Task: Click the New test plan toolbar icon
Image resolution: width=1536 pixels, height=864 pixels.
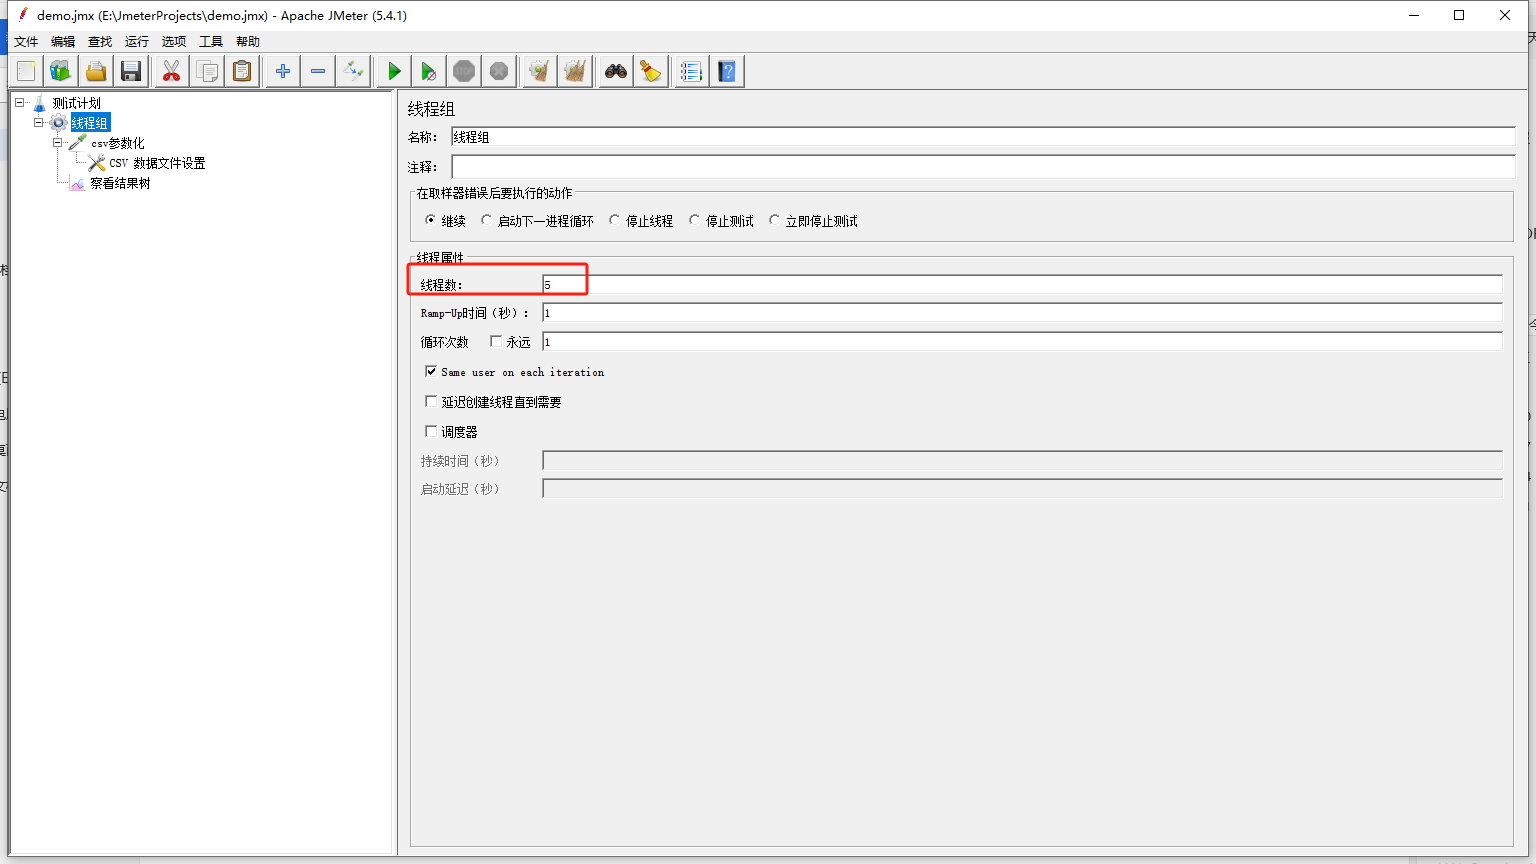Action: [26, 71]
